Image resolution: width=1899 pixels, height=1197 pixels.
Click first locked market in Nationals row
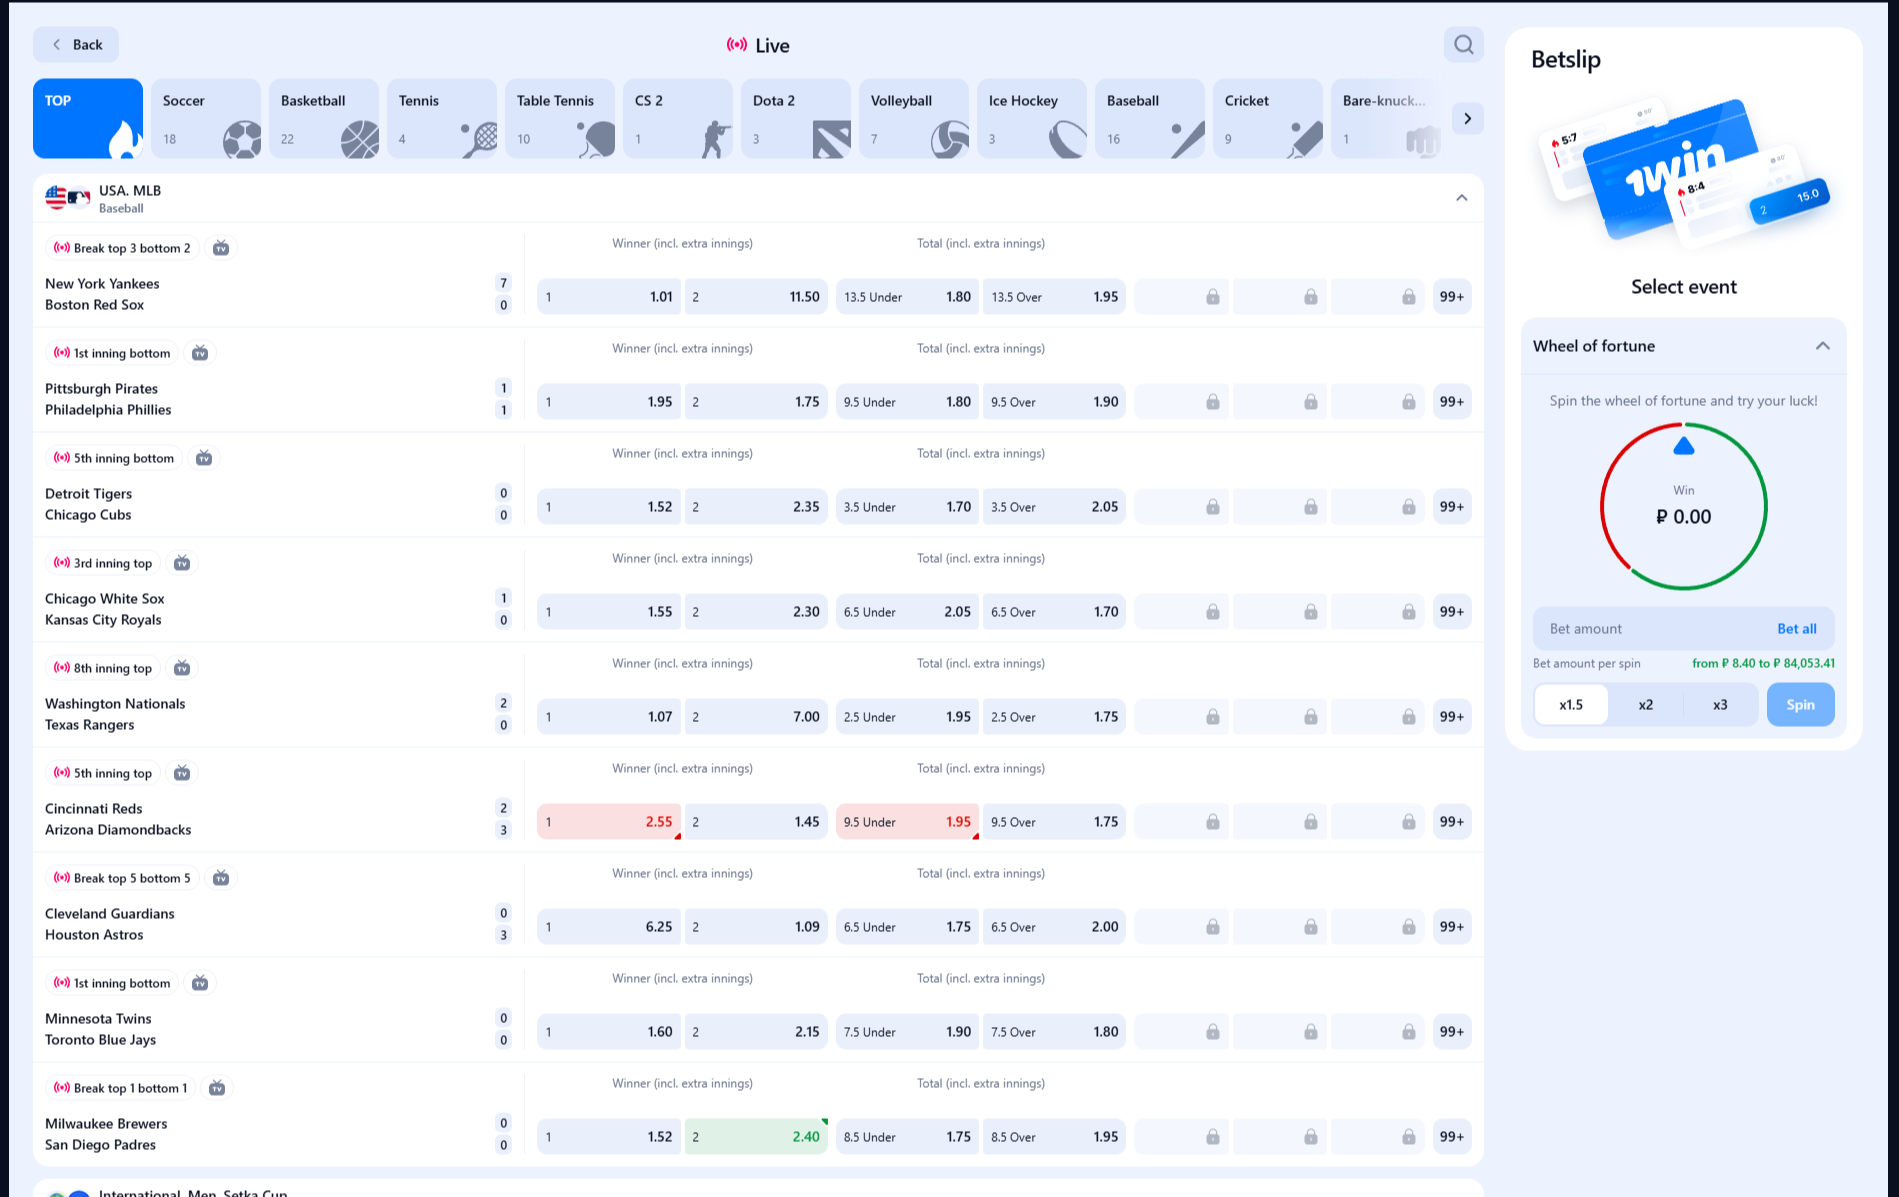(x=1180, y=717)
